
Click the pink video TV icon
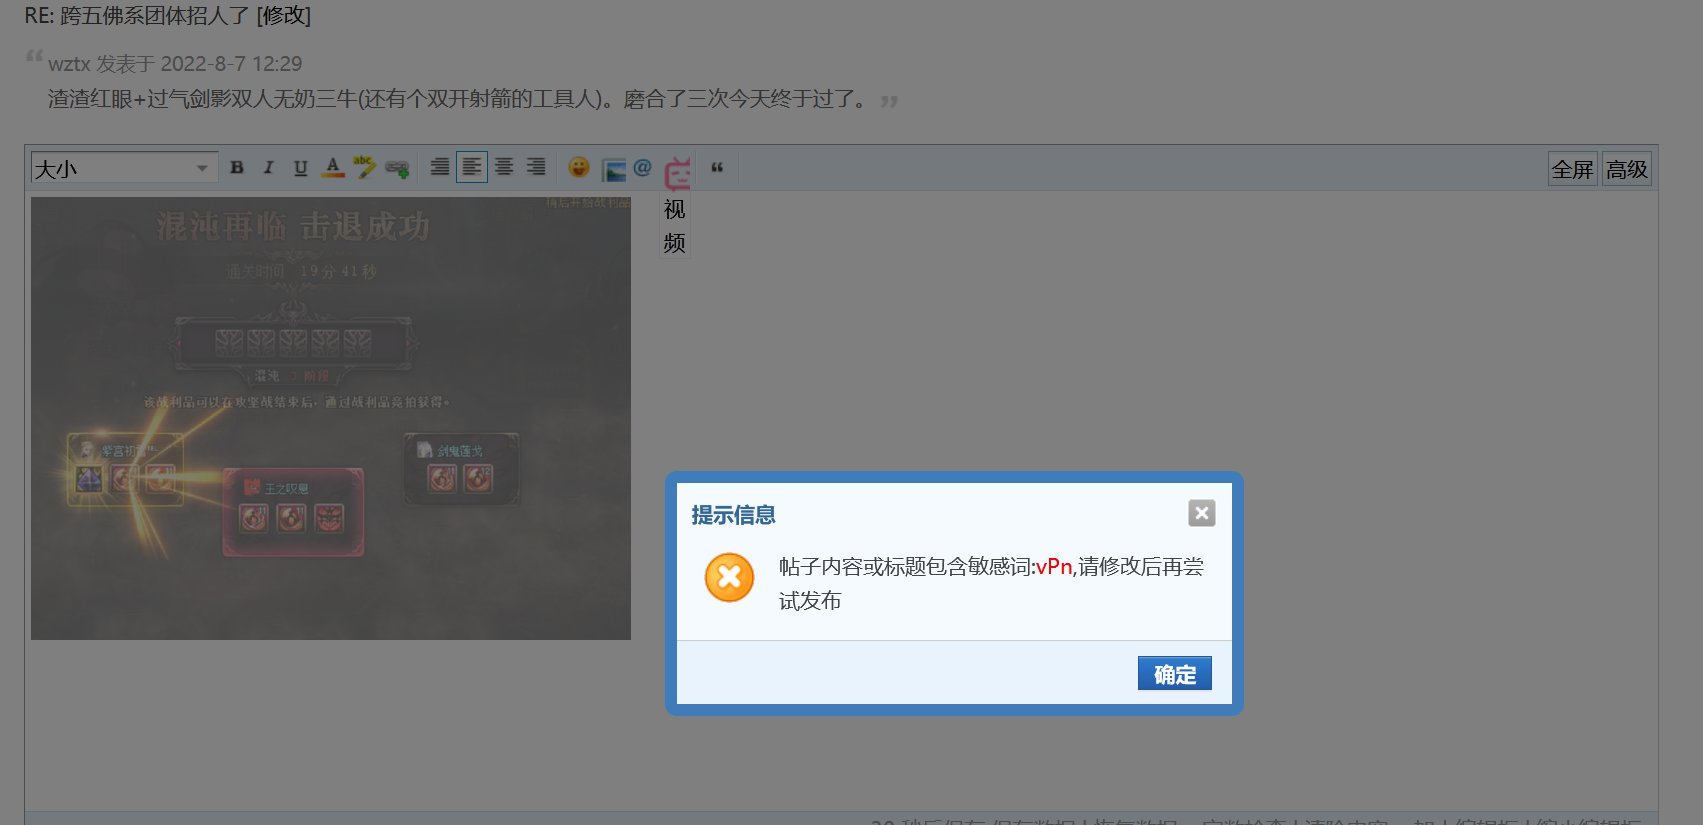click(x=678, y=172)
